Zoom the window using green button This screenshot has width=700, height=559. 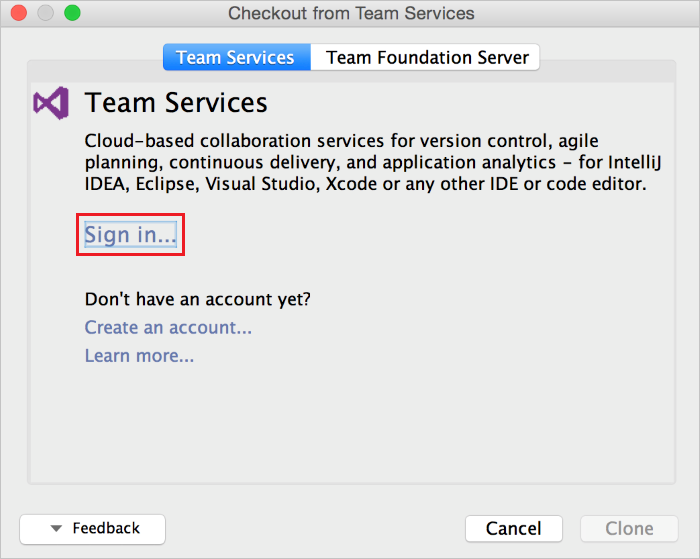tap(72, 14)
